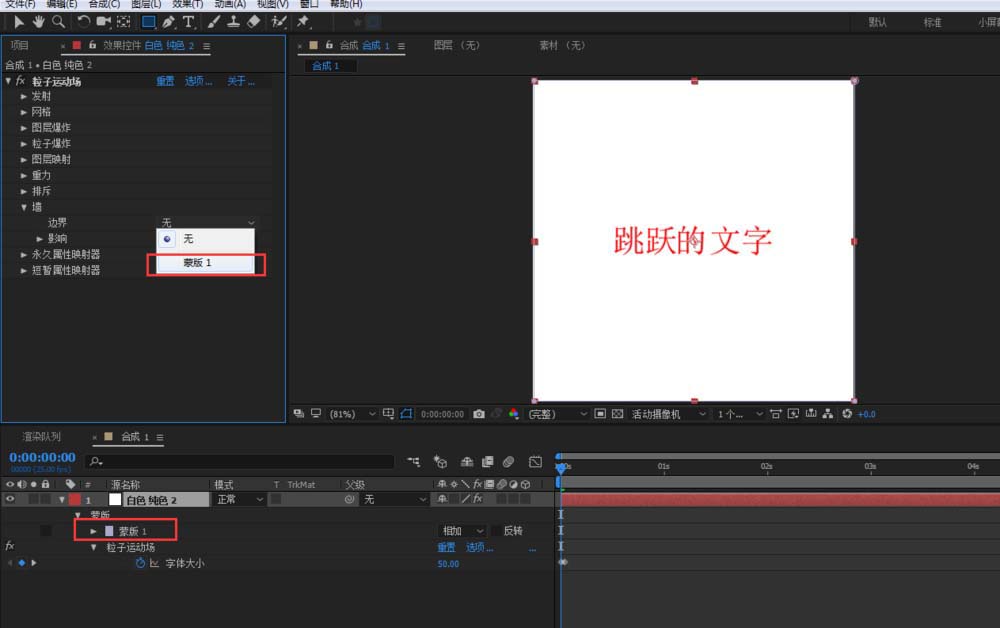Viewport: 1000px width, 628px height.
Task: Hide the 白色 纯色 2 layer with the eye toggle
Action: (11, 499)
